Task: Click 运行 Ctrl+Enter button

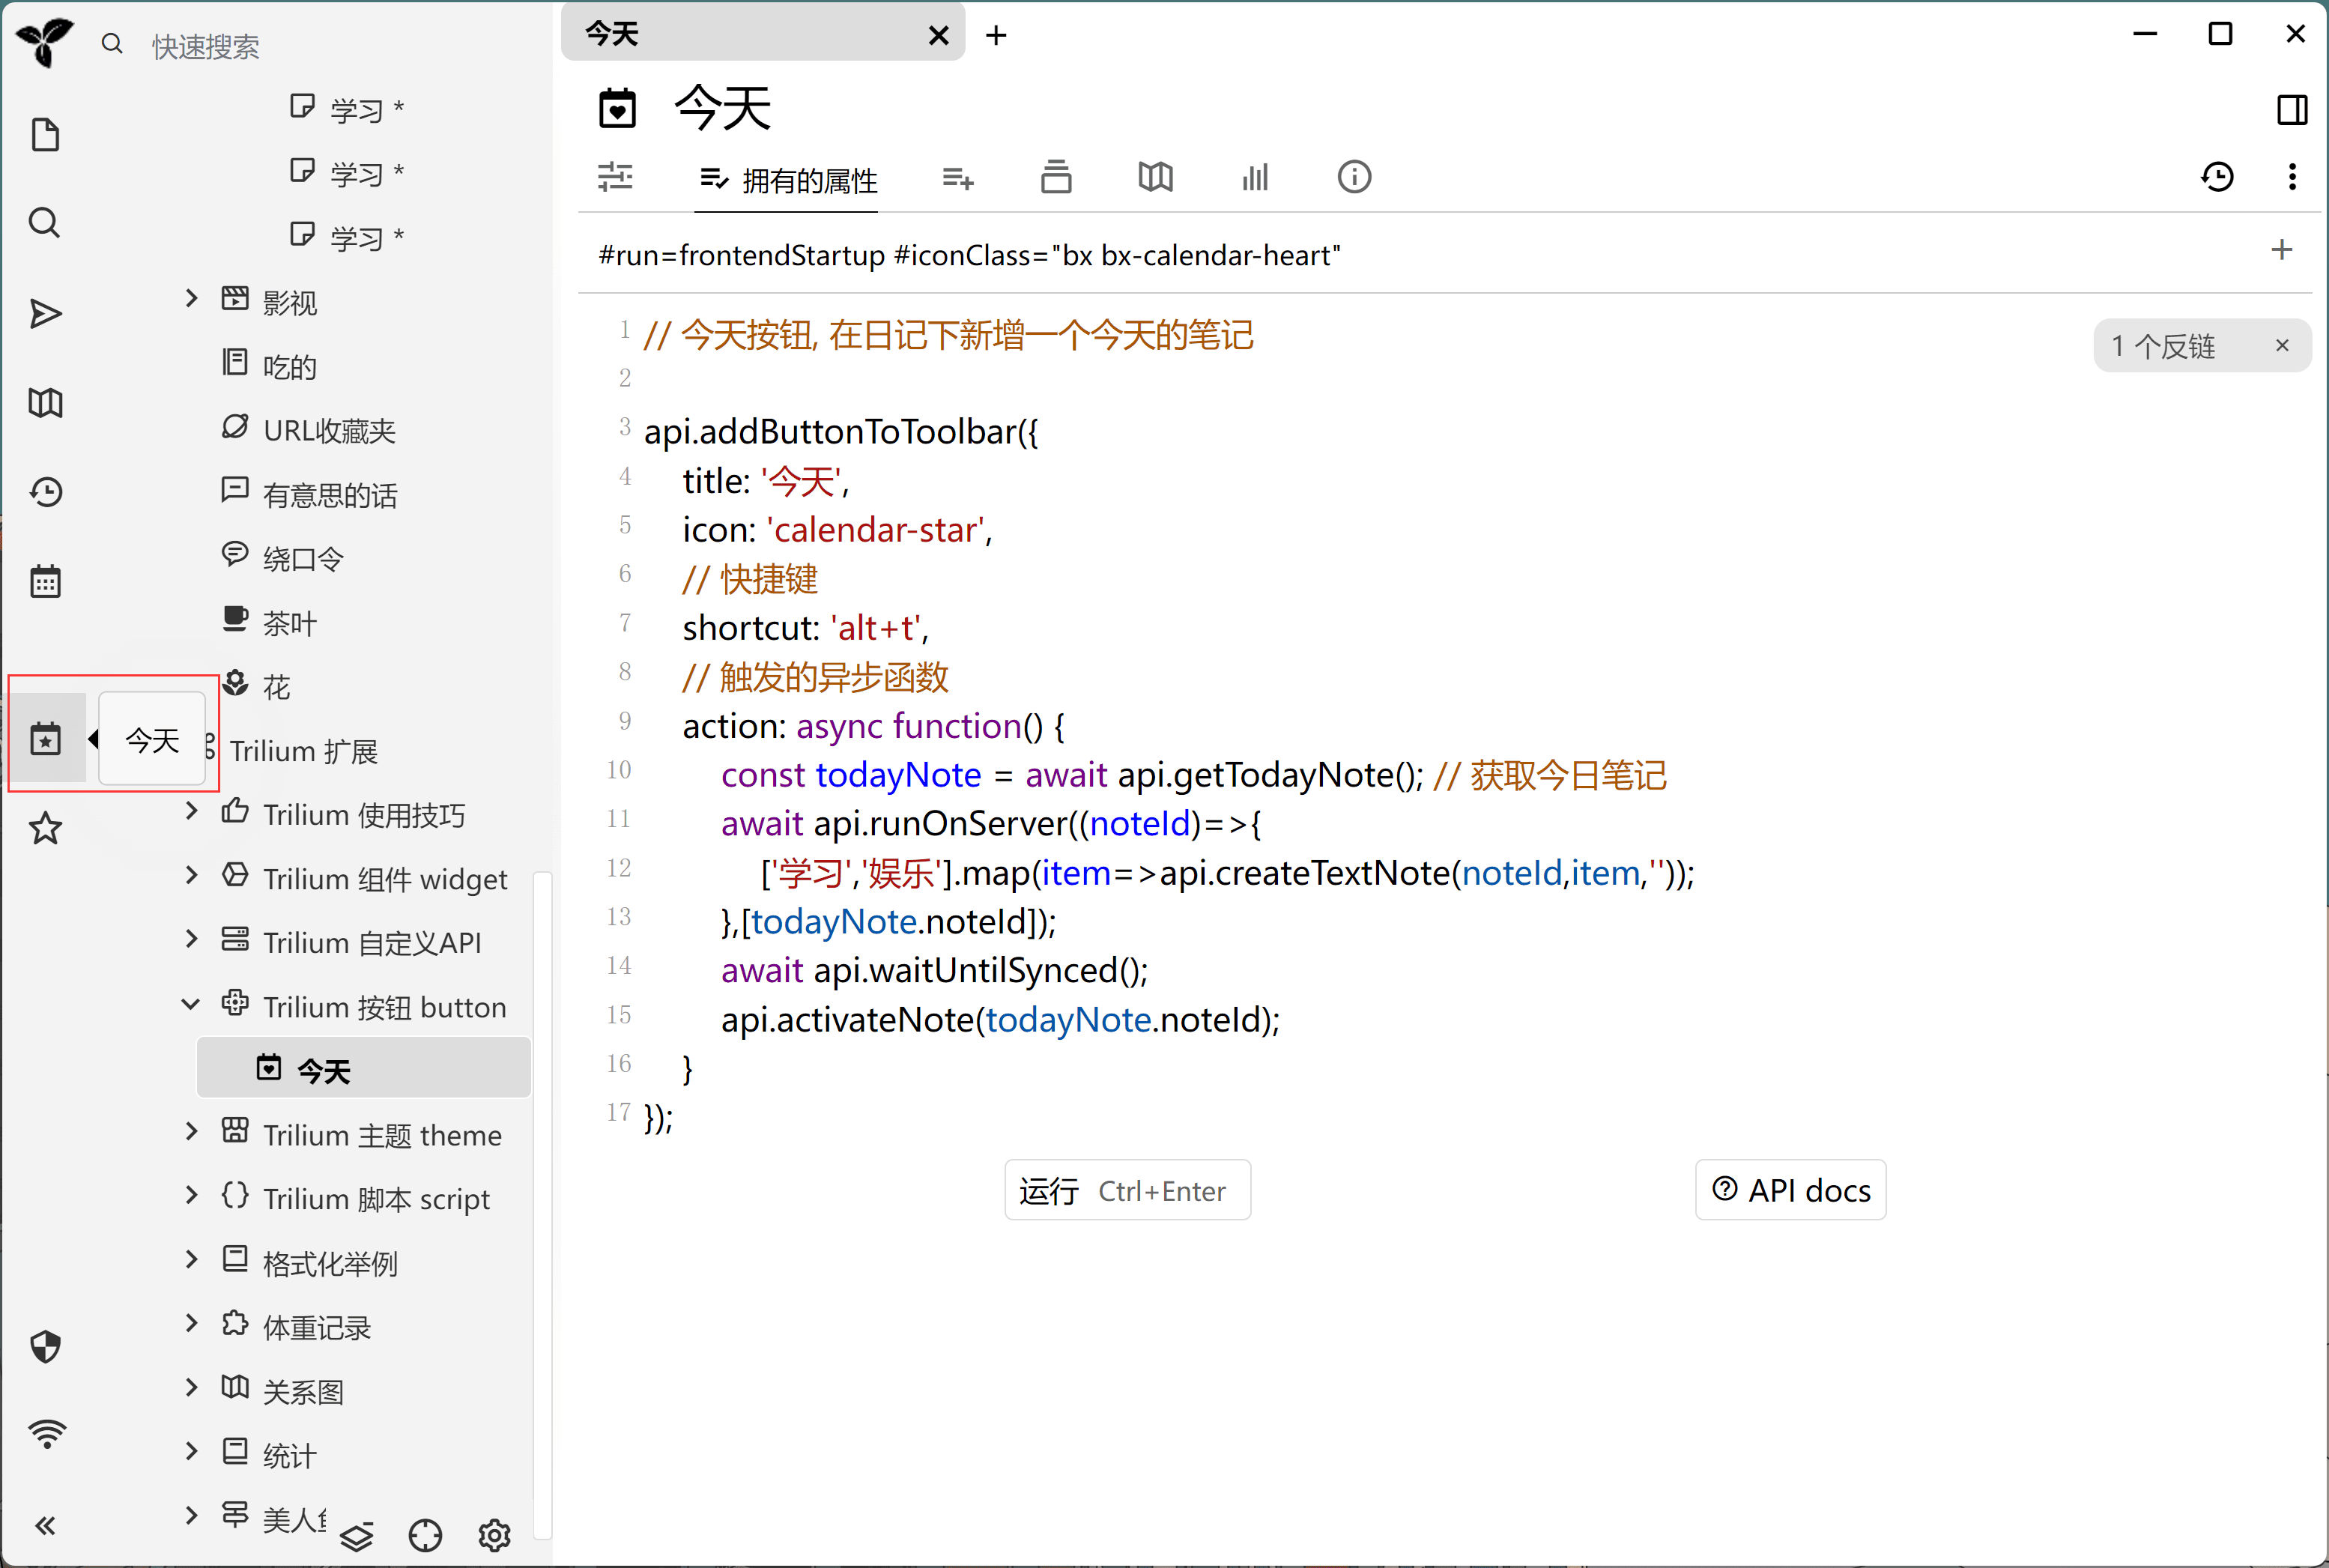Action: [x=1127, y=1190]
